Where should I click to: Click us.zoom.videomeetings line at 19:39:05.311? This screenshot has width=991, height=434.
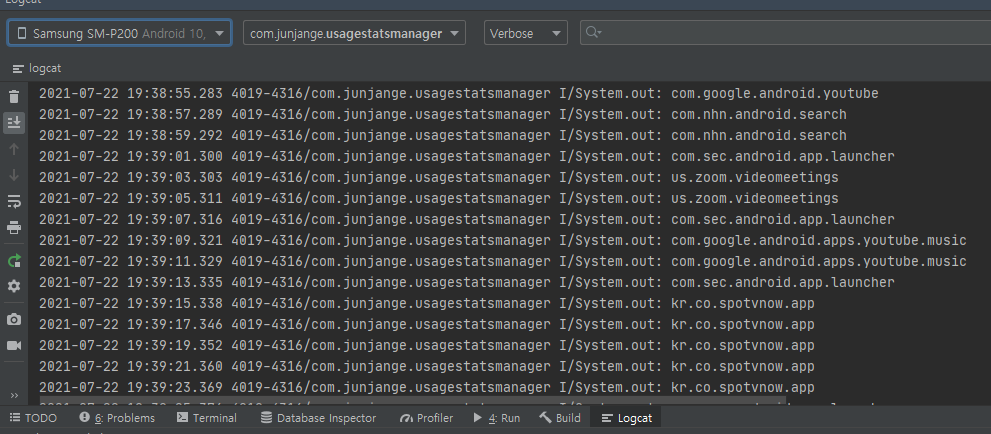439,198
